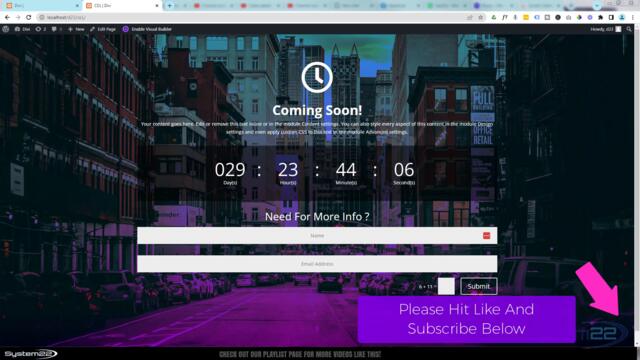640x360 pixels.
Task: Open the side panel icon in Chrome toolbar
Action: (x=611, y=18)
